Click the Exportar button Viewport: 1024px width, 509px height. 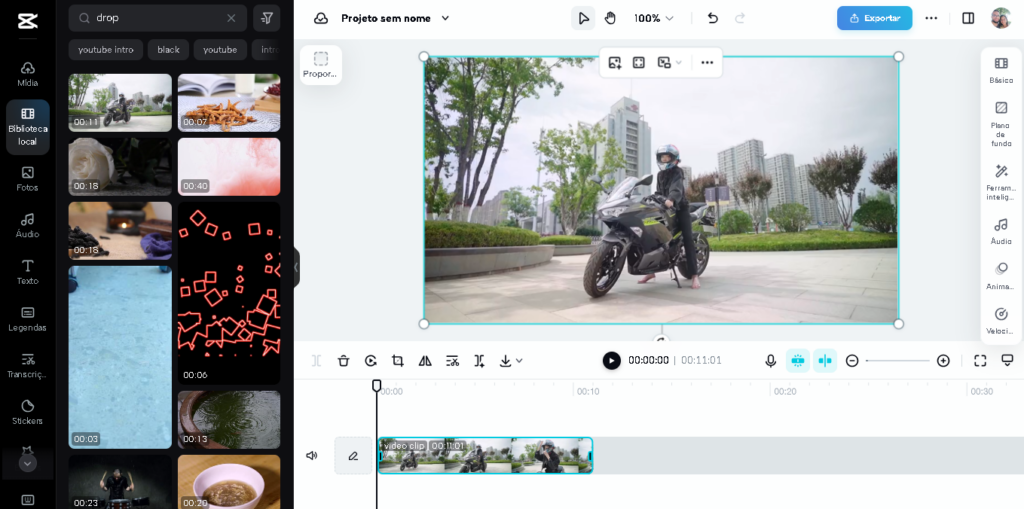[874, 18]
